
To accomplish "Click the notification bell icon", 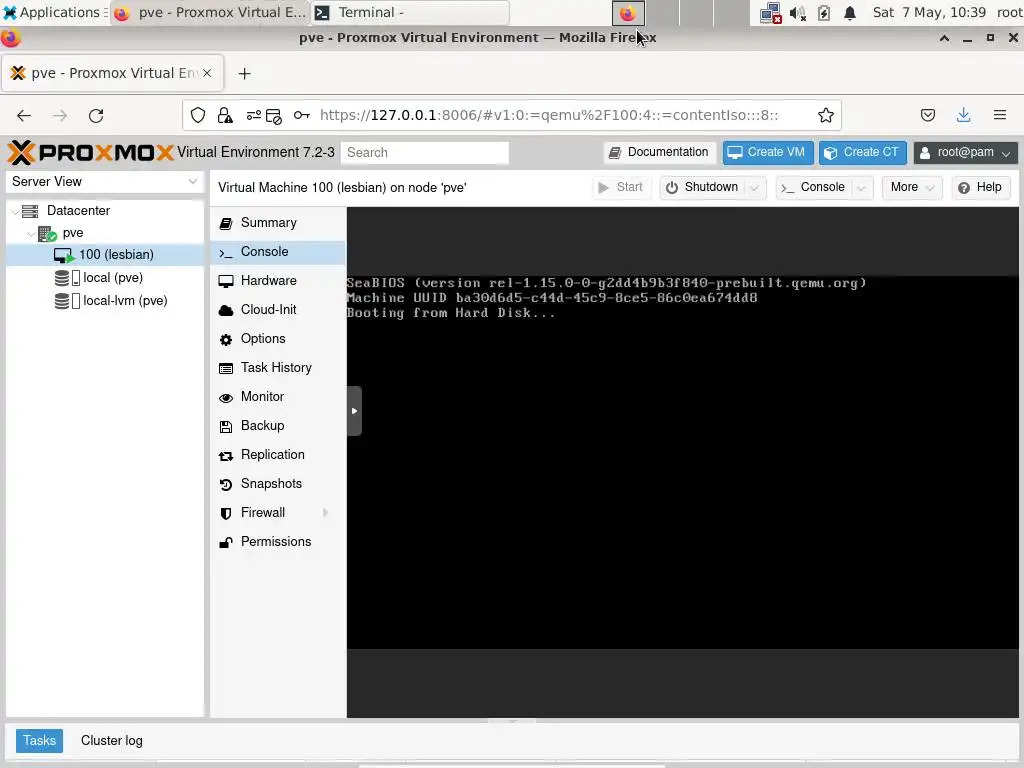I will [850, 13].
